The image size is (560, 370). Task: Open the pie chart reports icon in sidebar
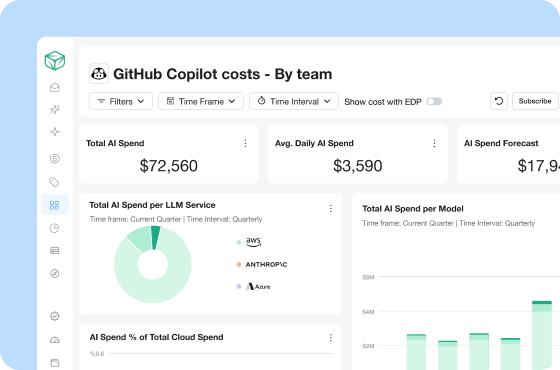point(54,228)
